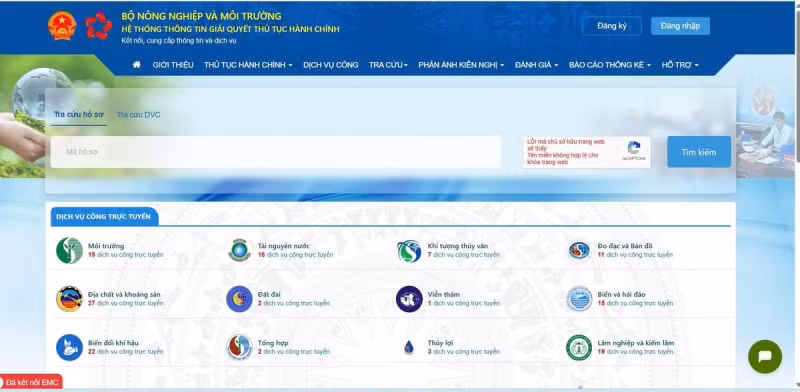Viewport: 800px width, 392px height.
Task: Open the Thủy lợi link text
Action: click(440, 343)
